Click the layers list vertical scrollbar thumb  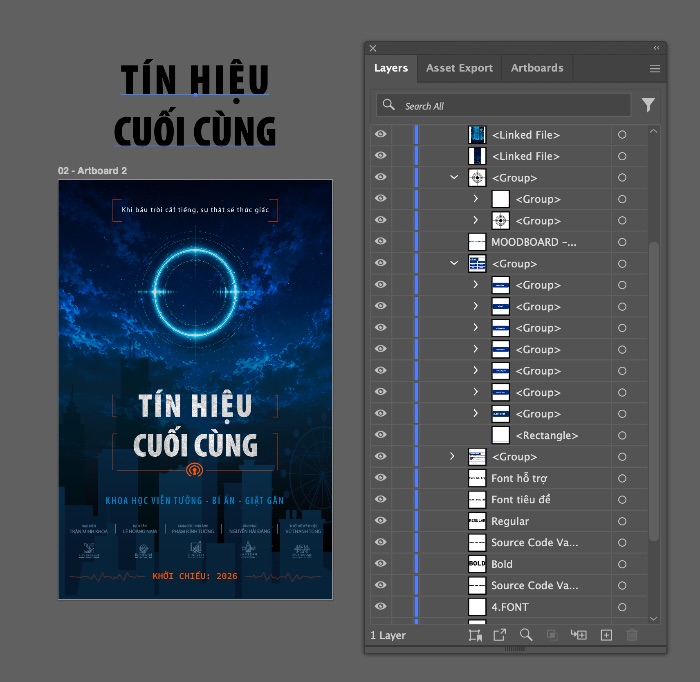(654, 391)
